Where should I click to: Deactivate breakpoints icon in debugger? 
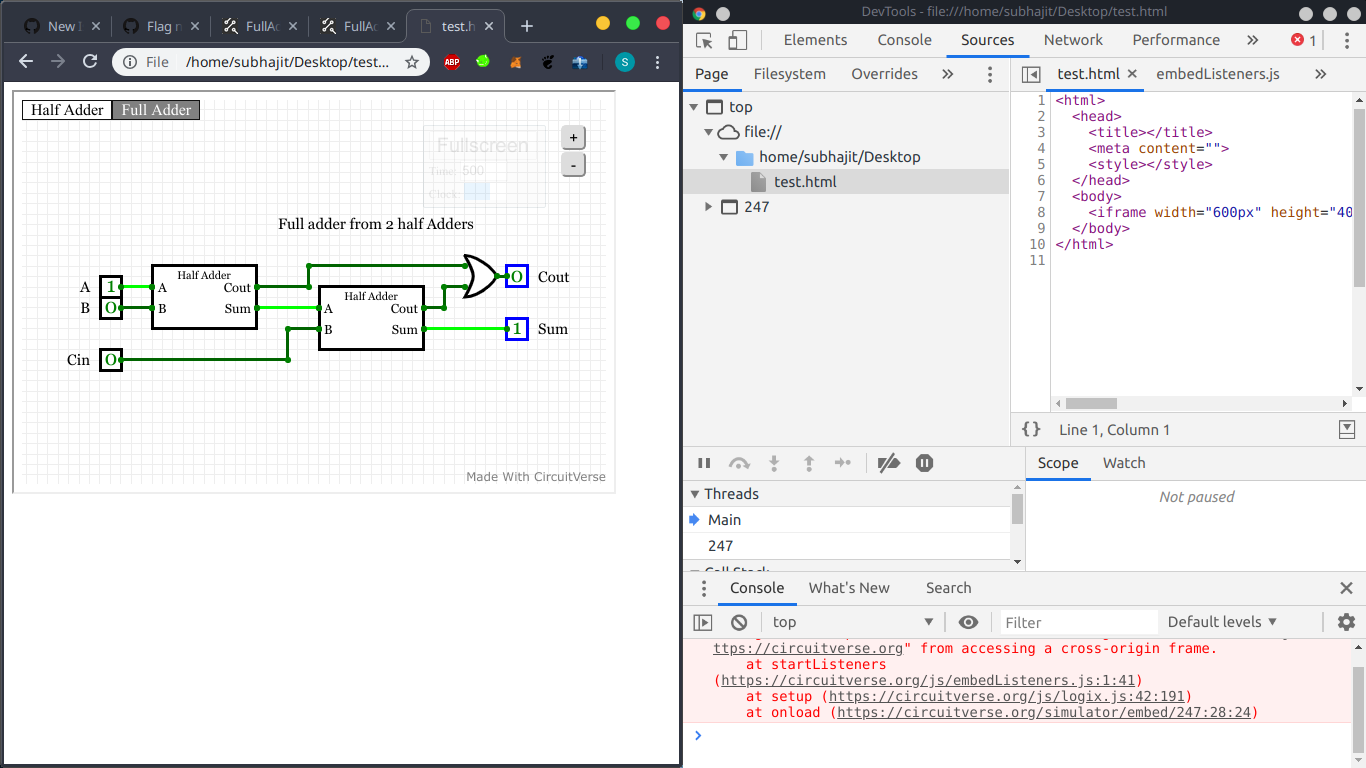coord(888,463)
